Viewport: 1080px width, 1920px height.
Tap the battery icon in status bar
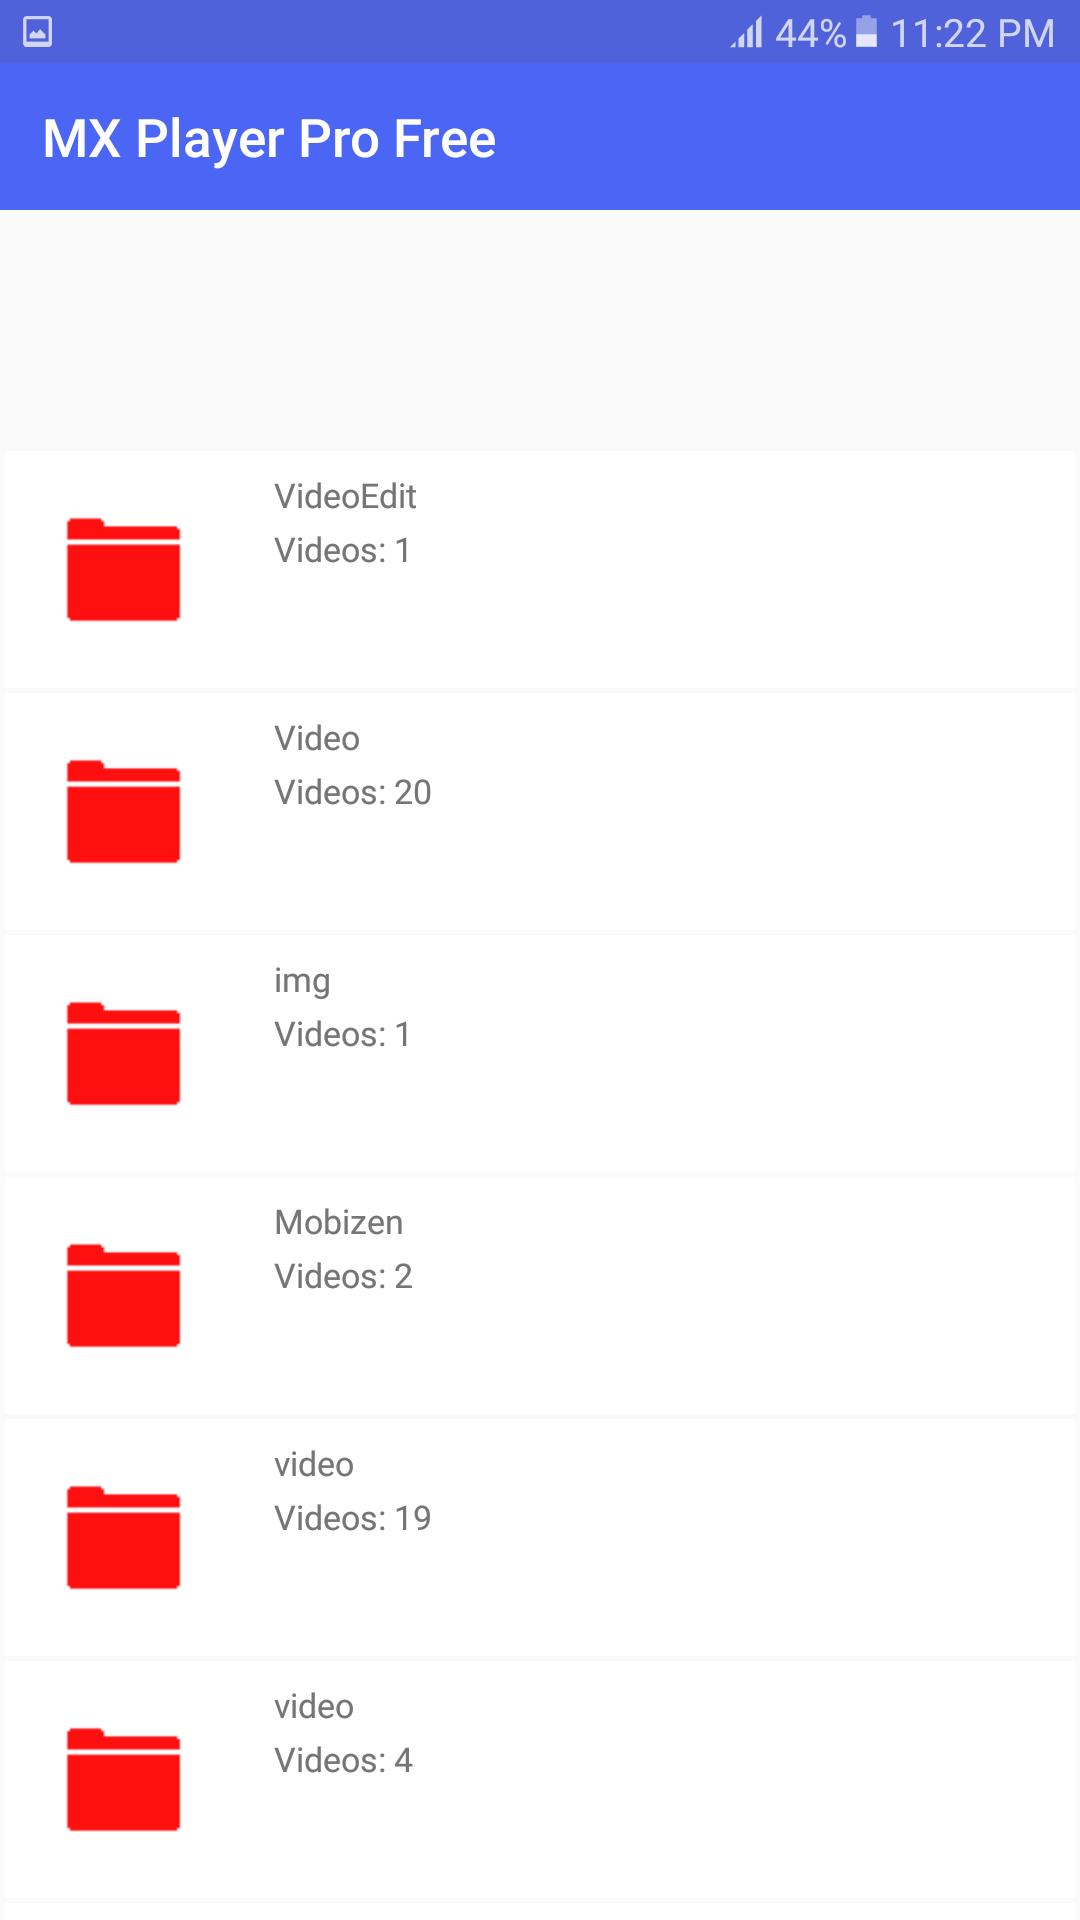[x=867, y=32]
